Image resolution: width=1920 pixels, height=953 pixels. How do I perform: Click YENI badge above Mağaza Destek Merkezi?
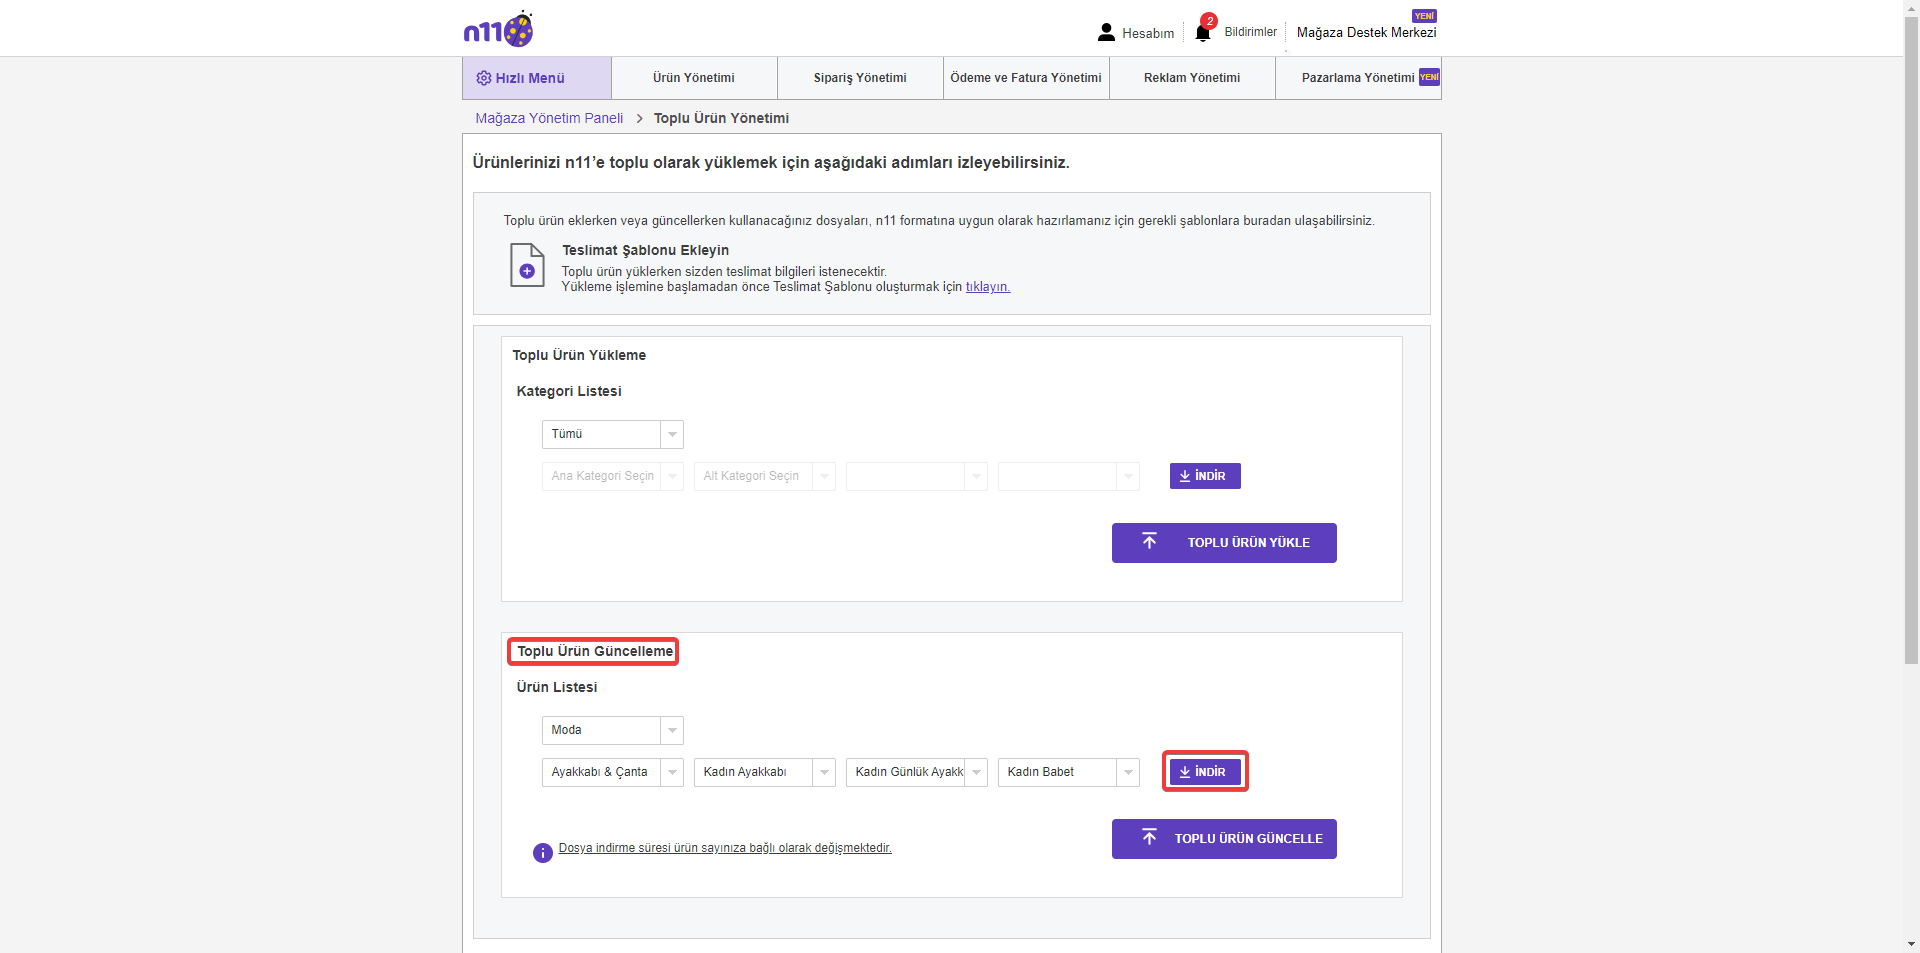coord(1424,16)
